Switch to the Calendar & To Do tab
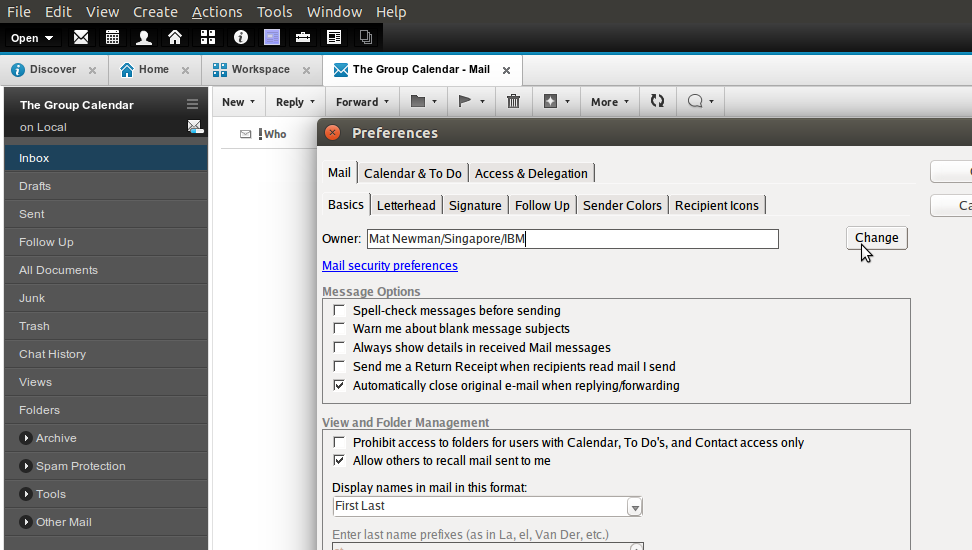The width and height of the screenshot is (972, 550). pos(412,173)
